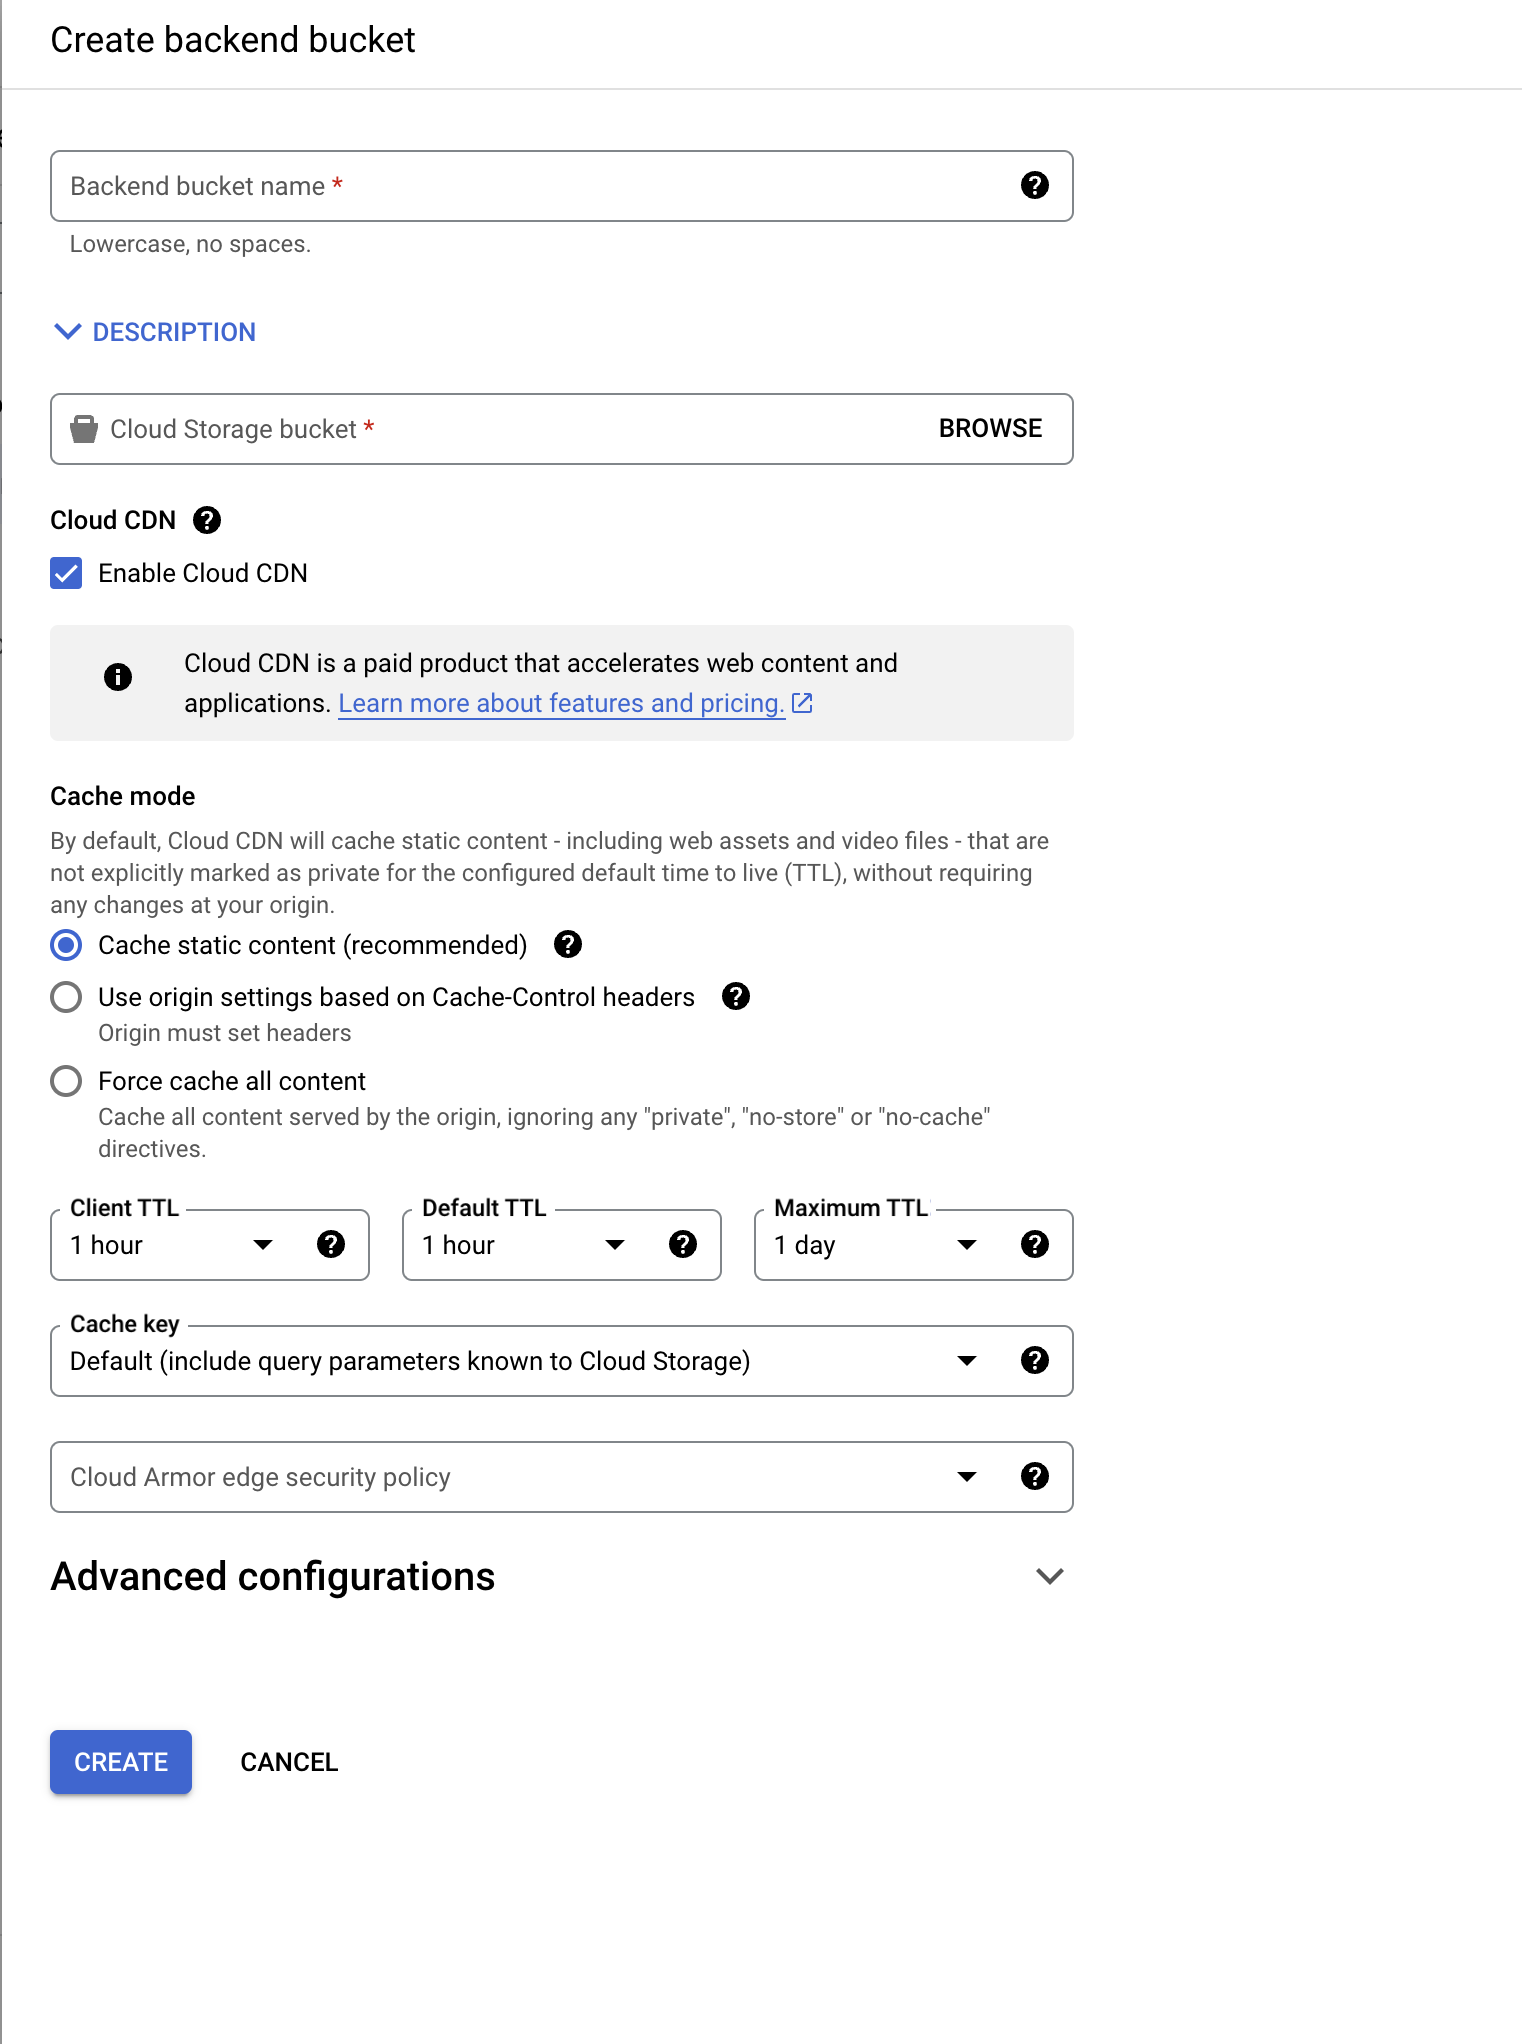The width and height of the screenshot is (1522, 2044).
Task: Click the Cloud CDN help icon
Action: click(x=207, y=520)
